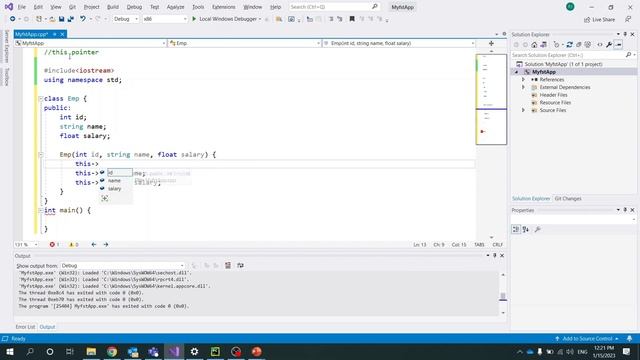Open Google Chrome from the taskbar
640x360 pixels.
tap(112, 351)
